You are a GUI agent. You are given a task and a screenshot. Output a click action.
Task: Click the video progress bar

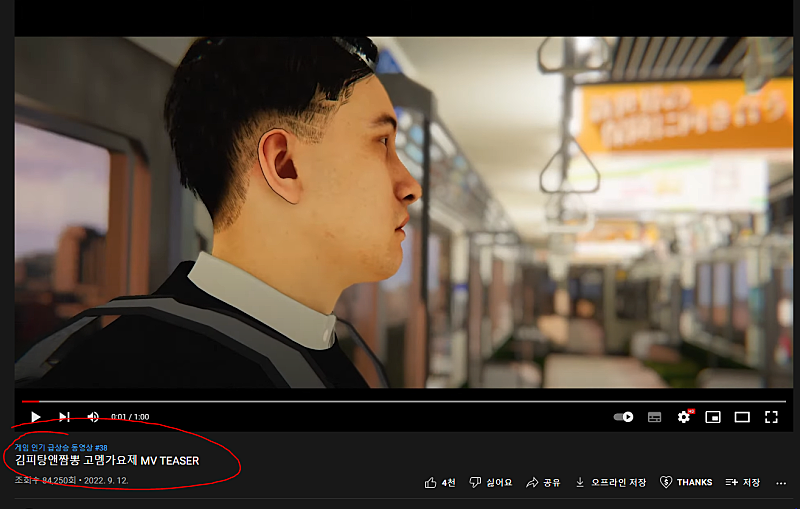[404, 401]
